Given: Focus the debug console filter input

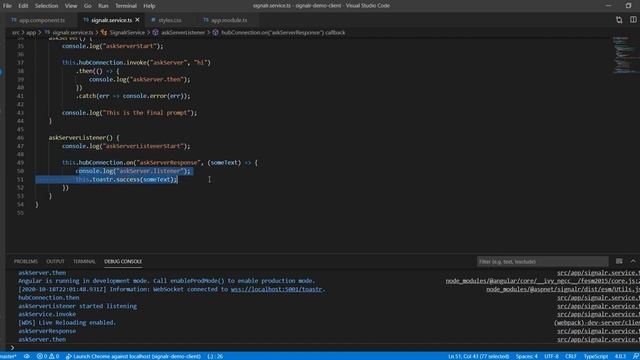Looking at the screenshot, I should point(542,262).
